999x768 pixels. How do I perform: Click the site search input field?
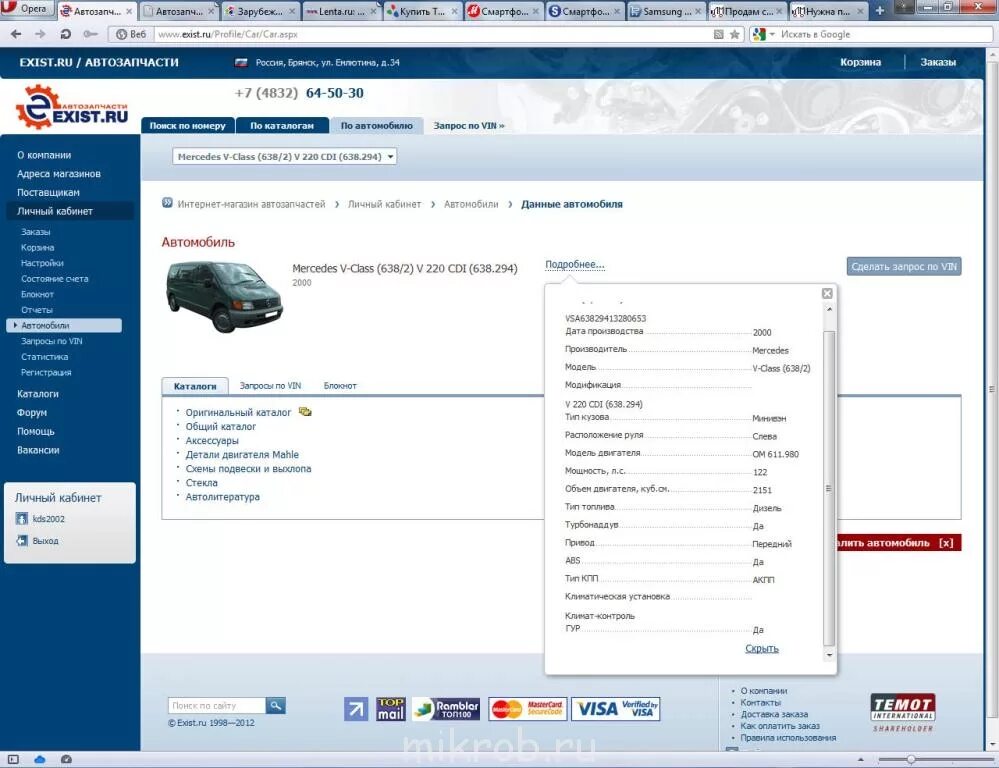point(217,706)
